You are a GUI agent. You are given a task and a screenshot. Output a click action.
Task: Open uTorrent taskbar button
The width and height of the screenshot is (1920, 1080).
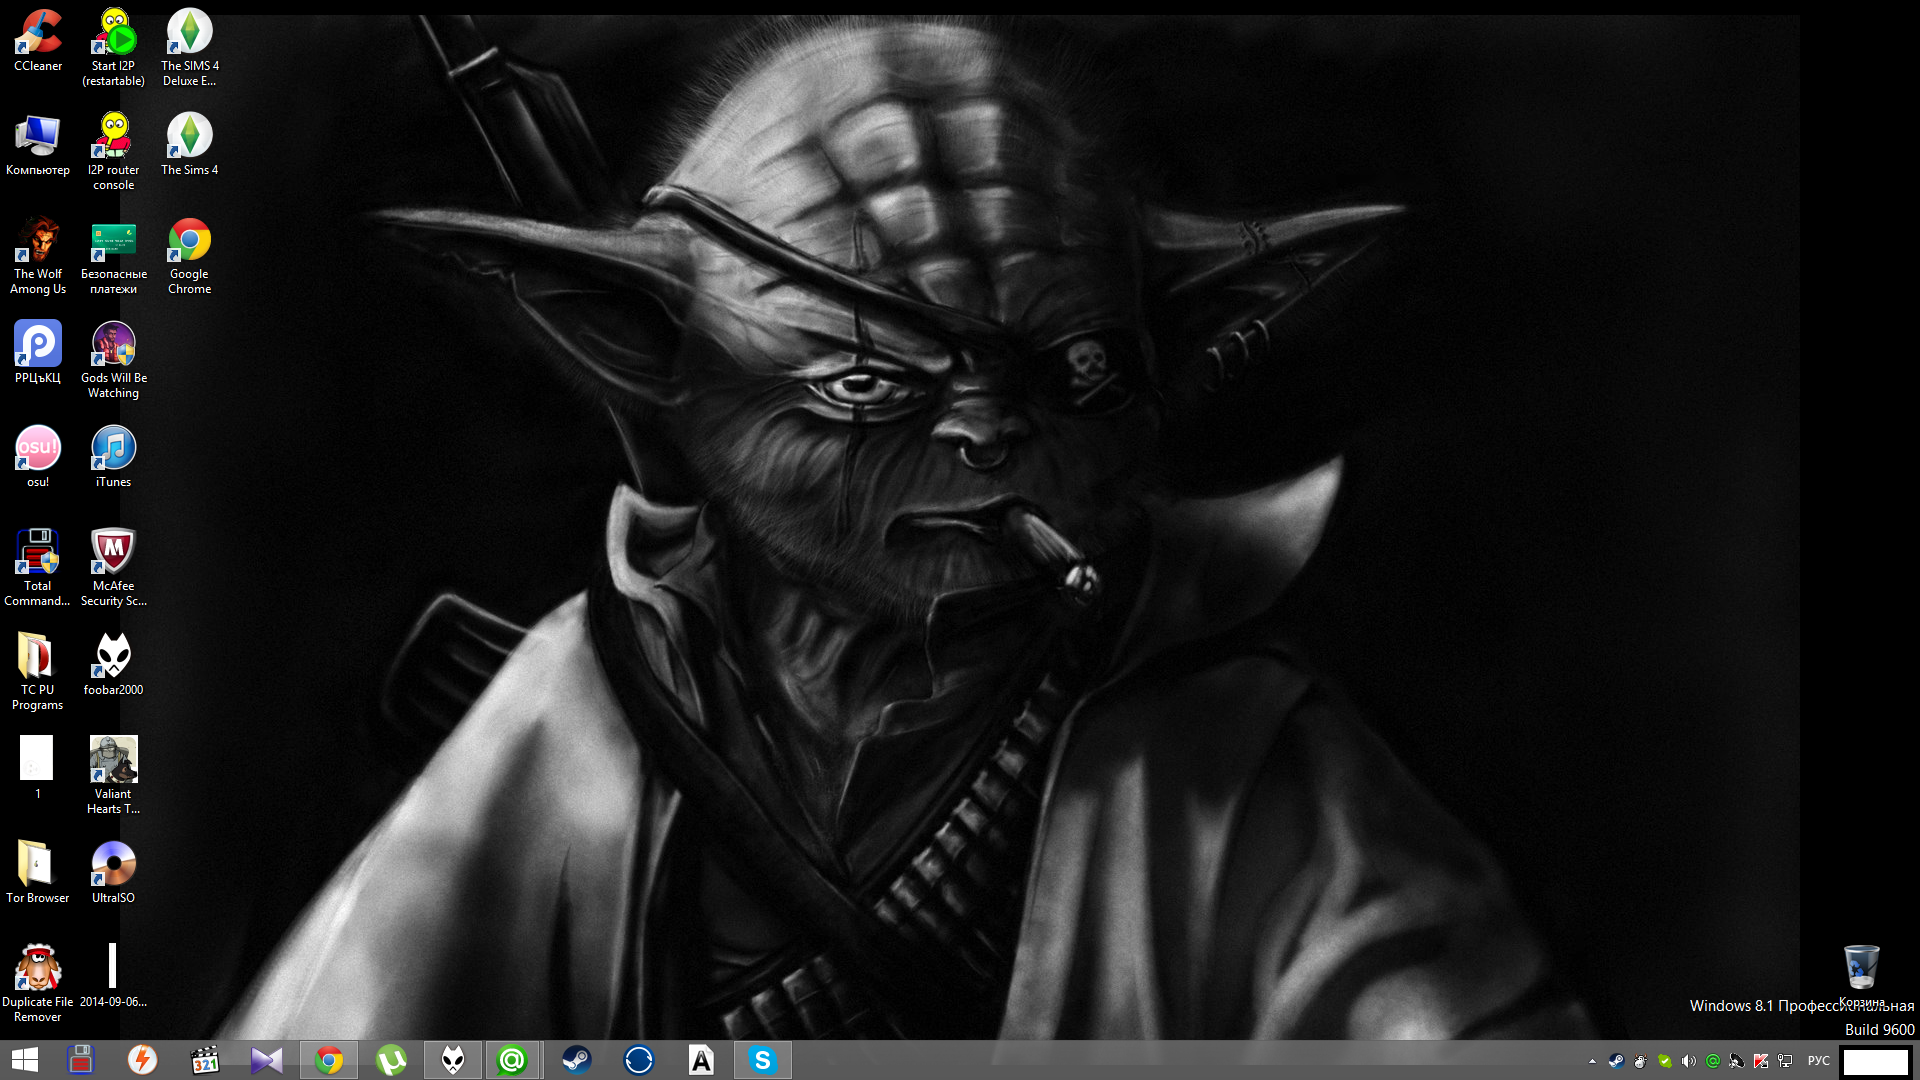[x=391, y=1060]
